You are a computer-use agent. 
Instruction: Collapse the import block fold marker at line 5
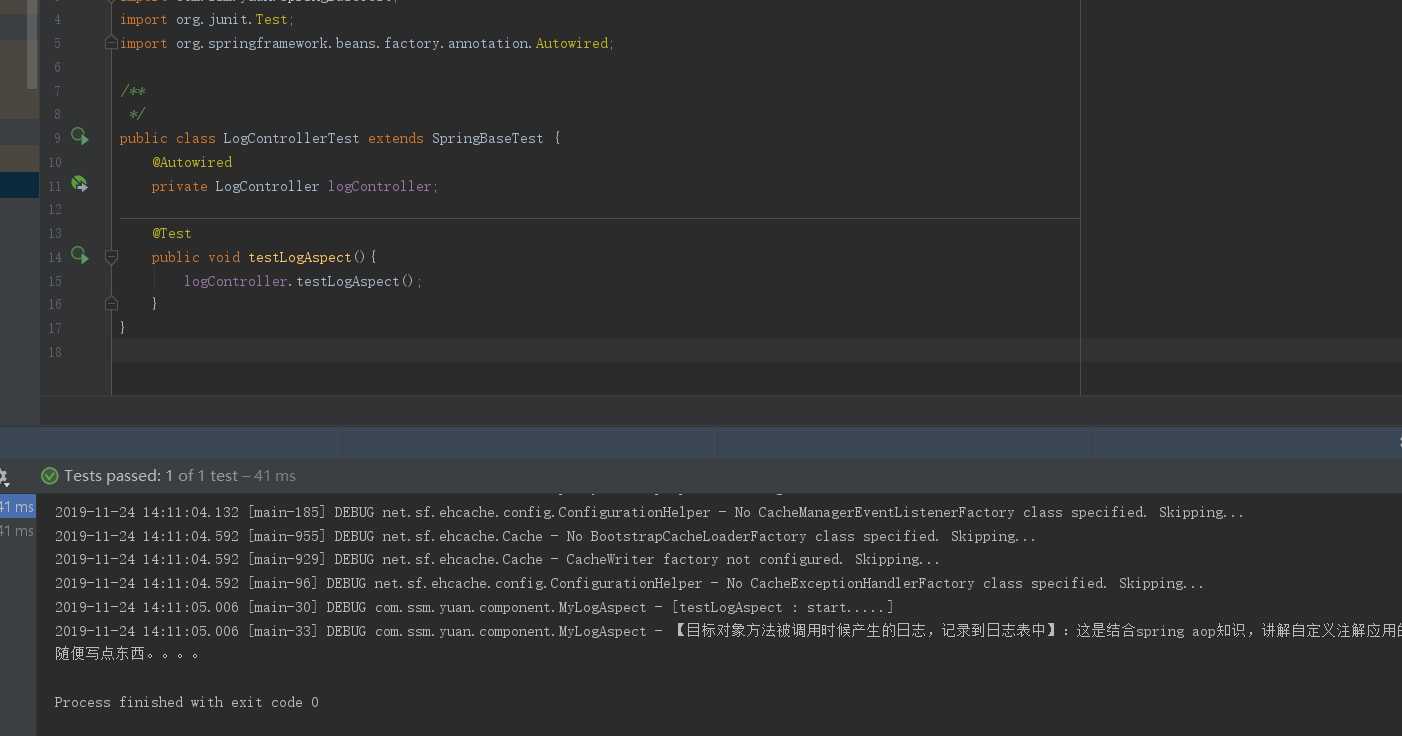pyautogui.click(x=112, y=43)
